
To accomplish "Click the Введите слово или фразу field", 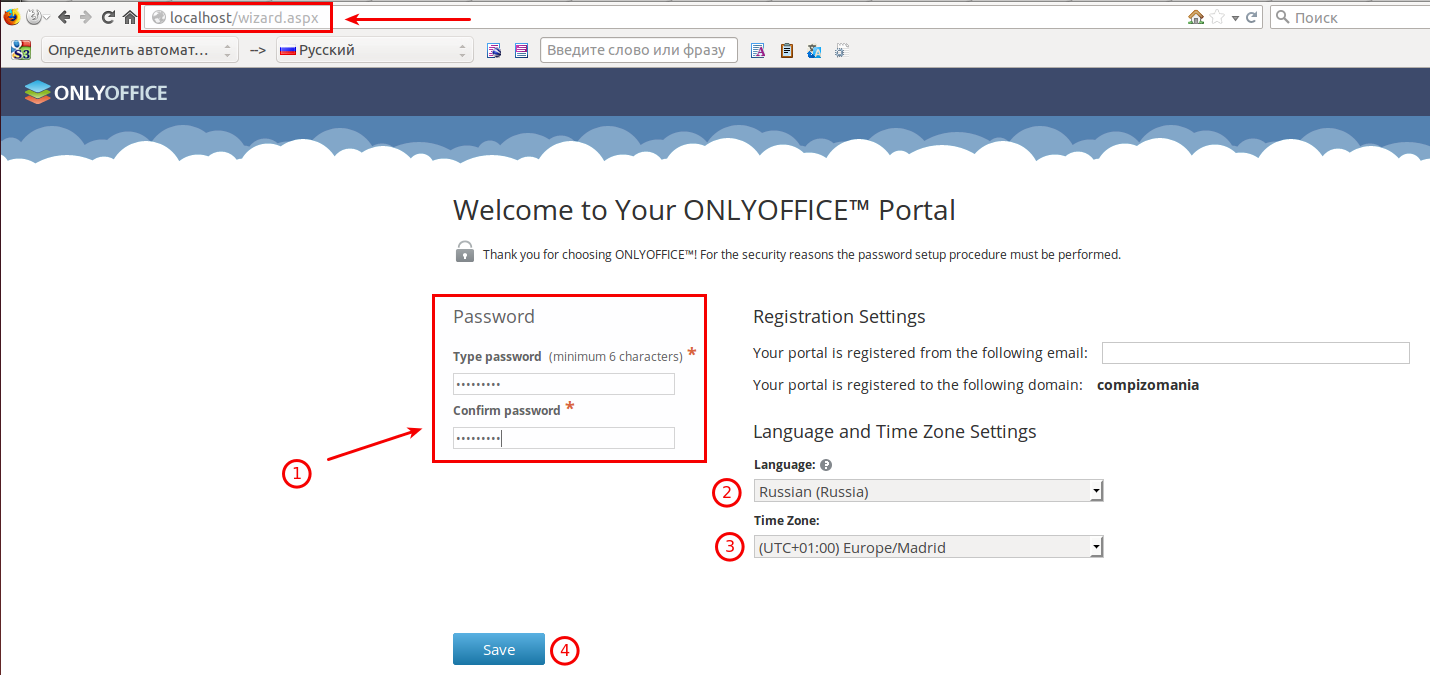I will [x=639, y=50].
